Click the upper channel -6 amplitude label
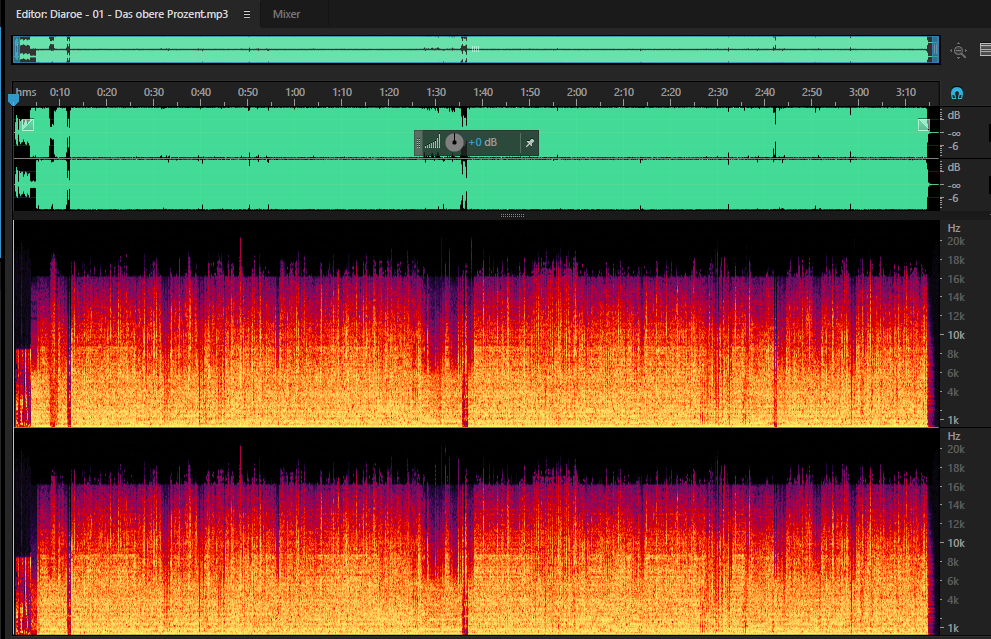The image size is (991, 639). (x=954, y=147)
